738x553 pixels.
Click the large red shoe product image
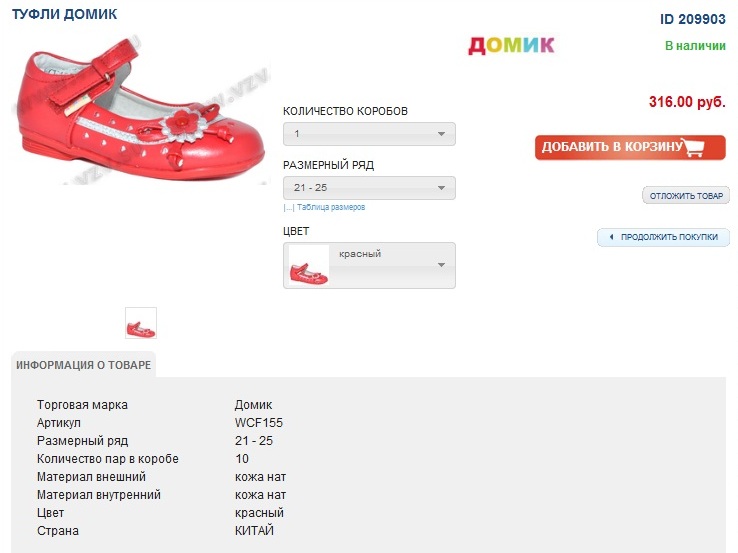140,110
